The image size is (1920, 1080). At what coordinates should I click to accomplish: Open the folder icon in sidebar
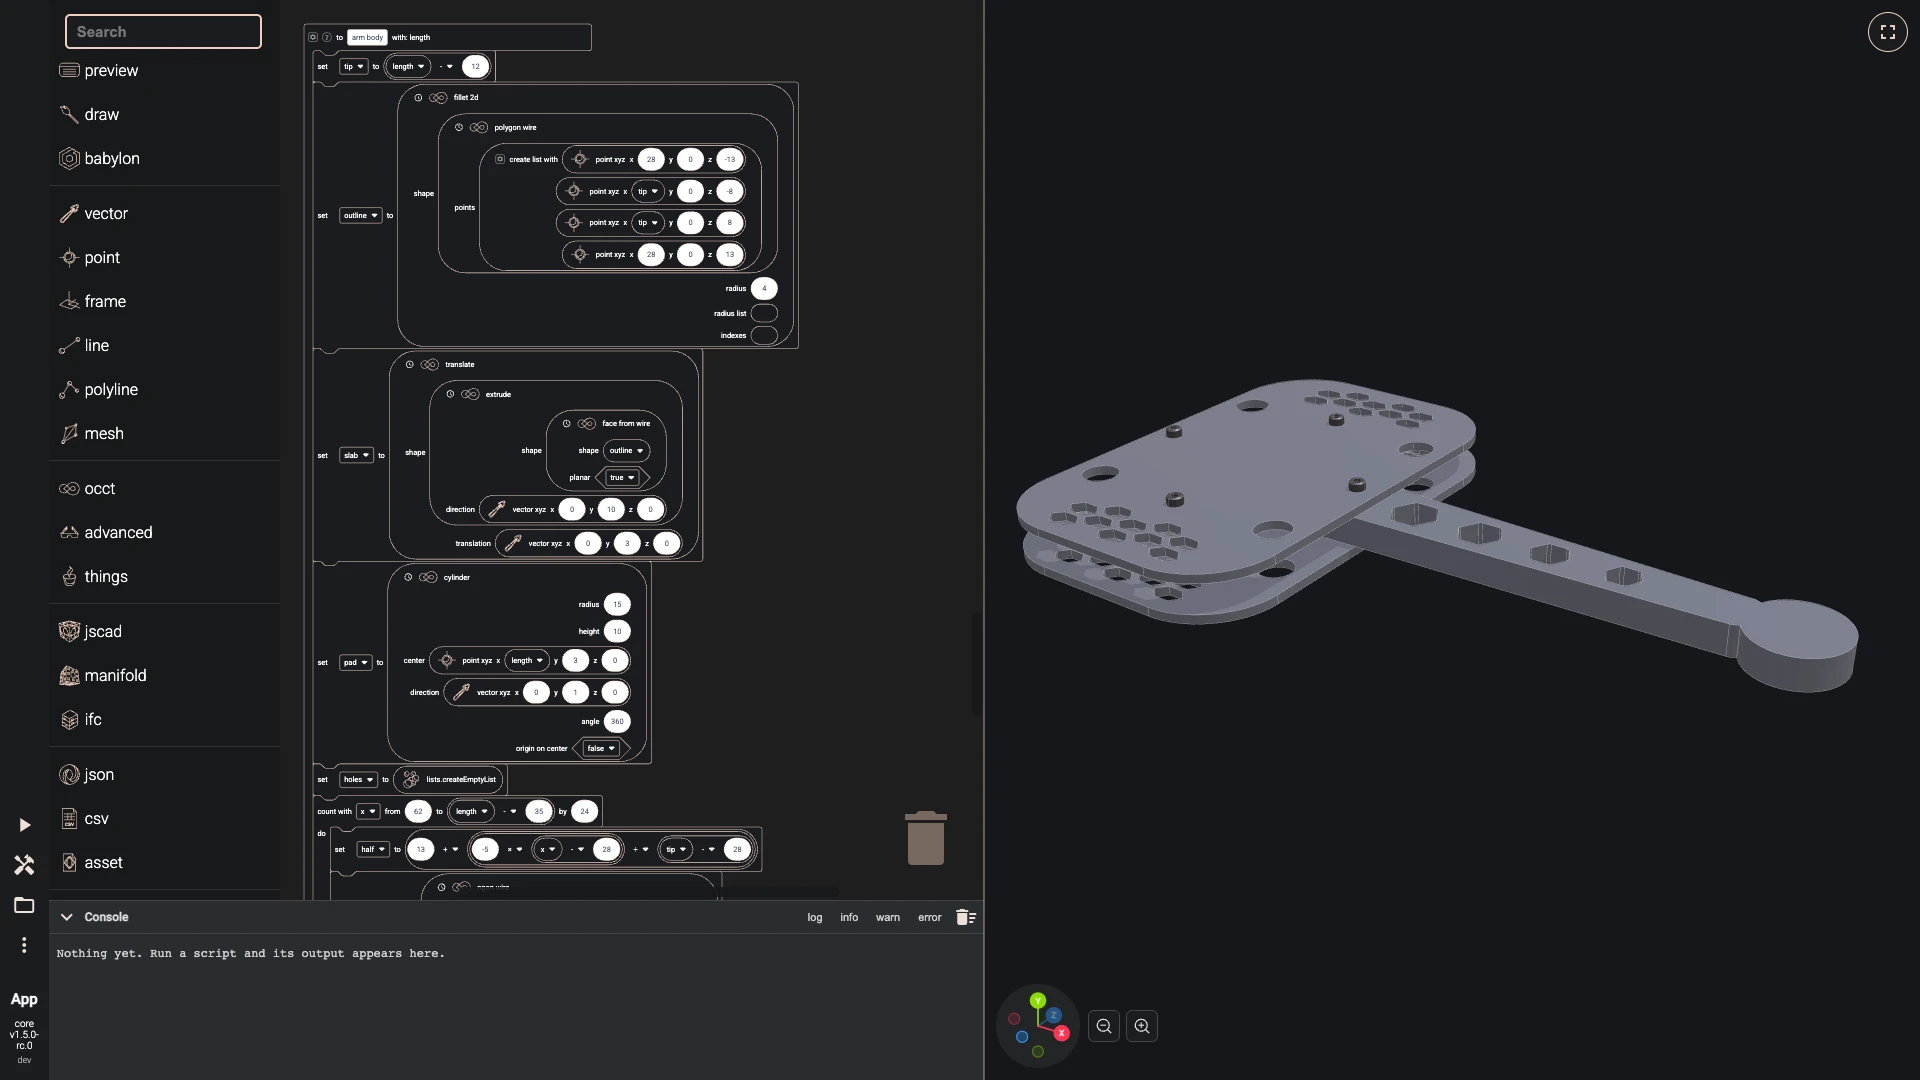coord(24,905)
